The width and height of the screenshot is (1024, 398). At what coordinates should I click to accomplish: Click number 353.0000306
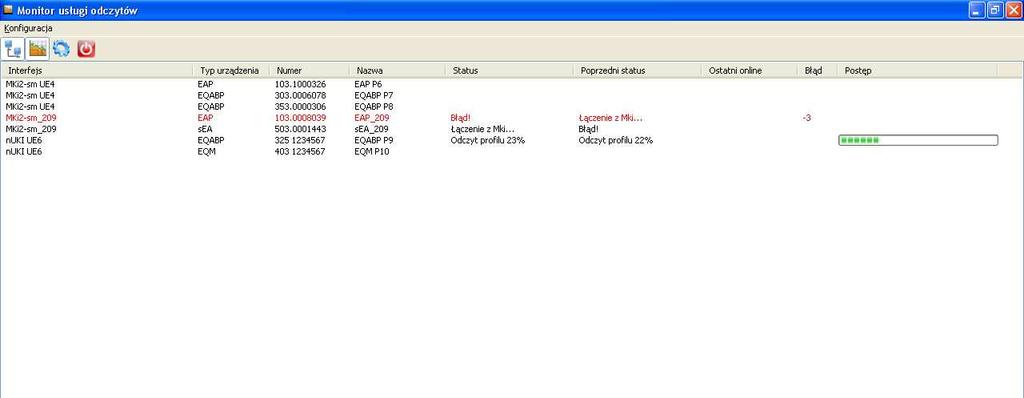coord(300,107)
